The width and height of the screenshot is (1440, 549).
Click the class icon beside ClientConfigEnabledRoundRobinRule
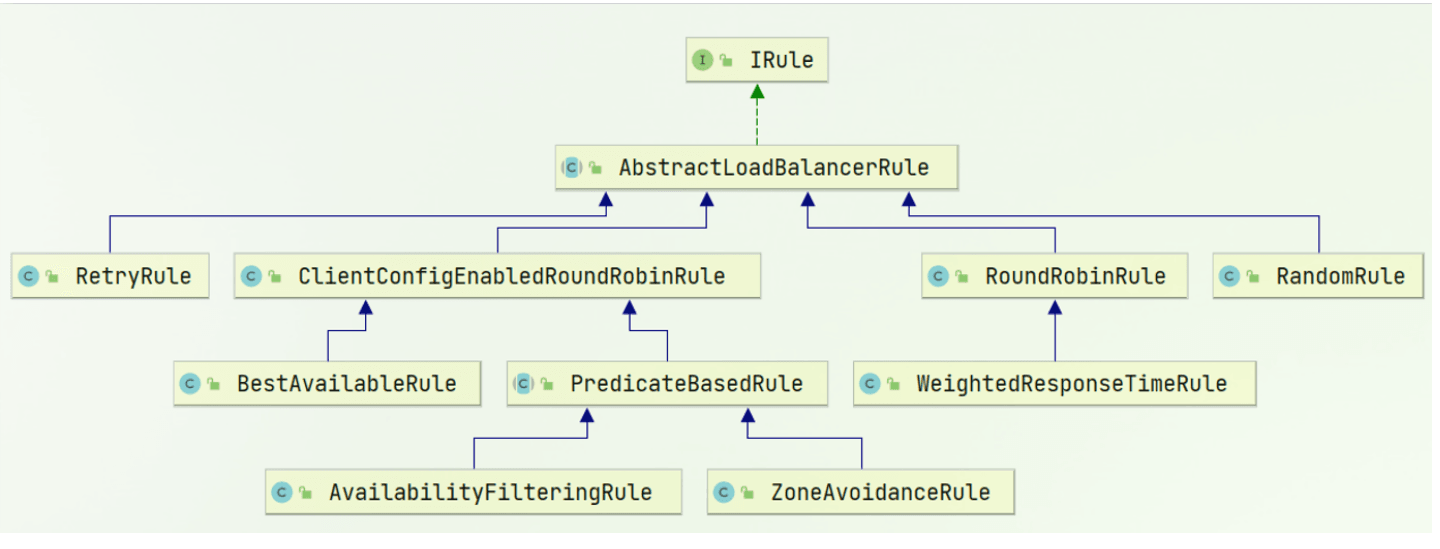pyautogui.click(x=252, y=277)
